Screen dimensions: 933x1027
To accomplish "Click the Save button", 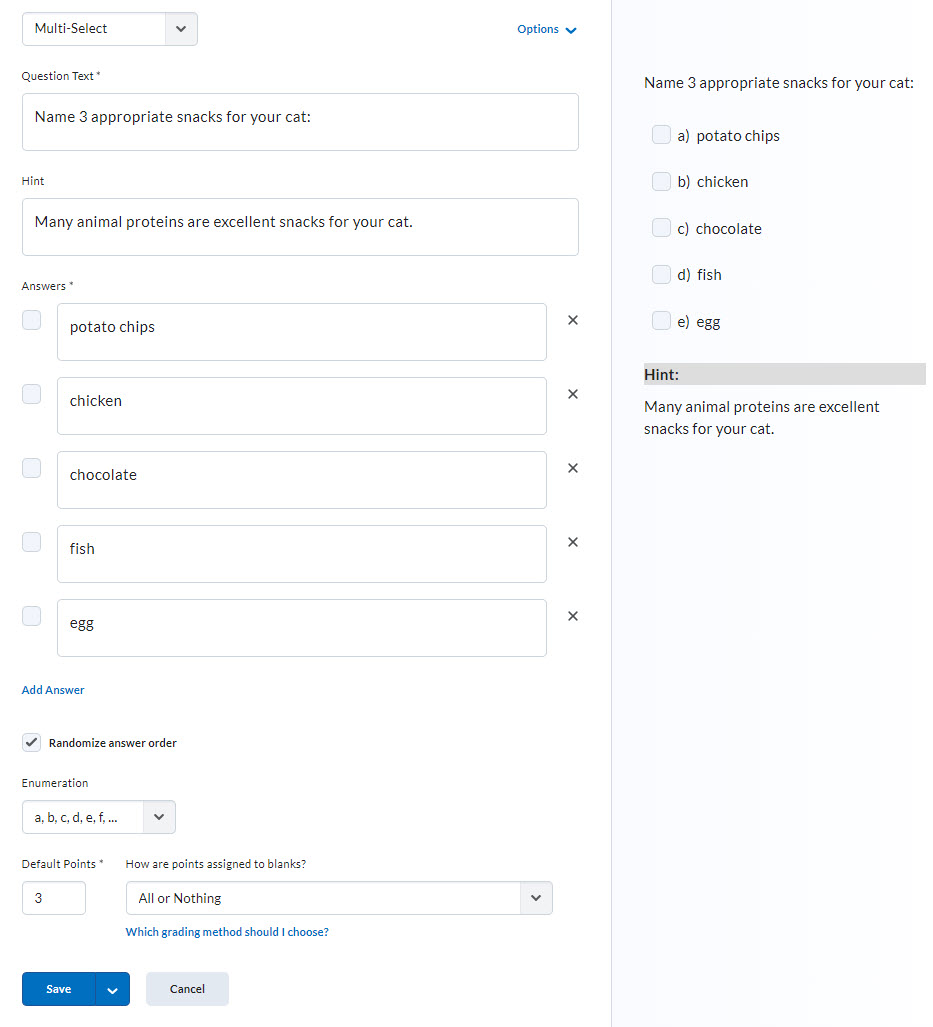I will click(x=59, y=989).
